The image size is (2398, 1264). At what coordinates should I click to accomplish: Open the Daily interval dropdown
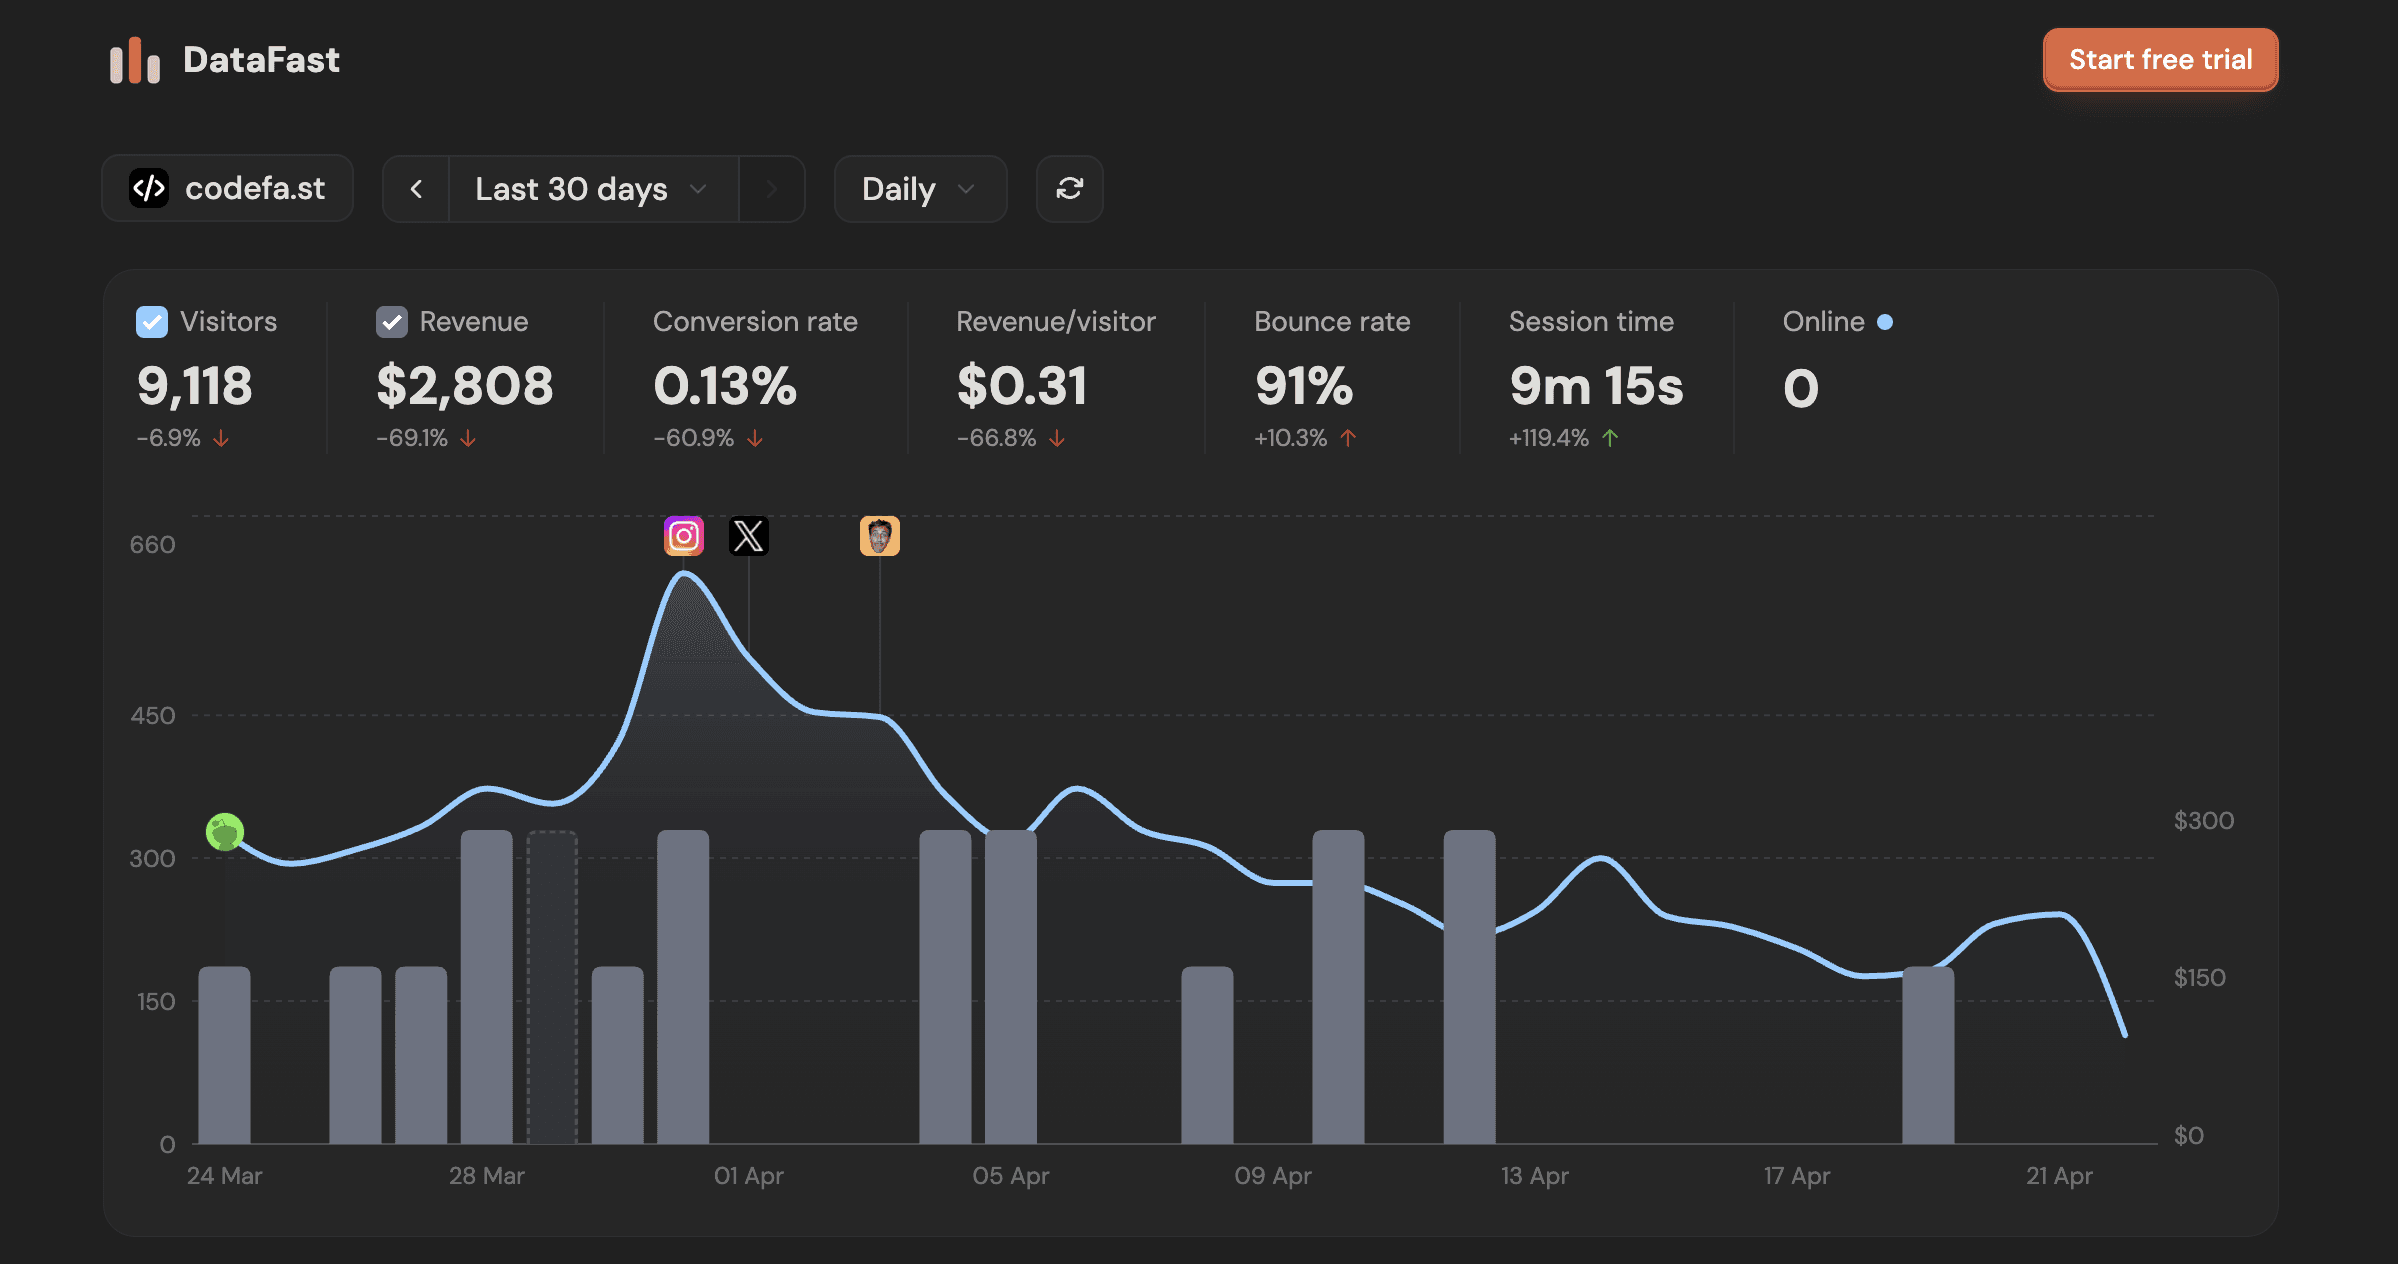coord(919,189)
